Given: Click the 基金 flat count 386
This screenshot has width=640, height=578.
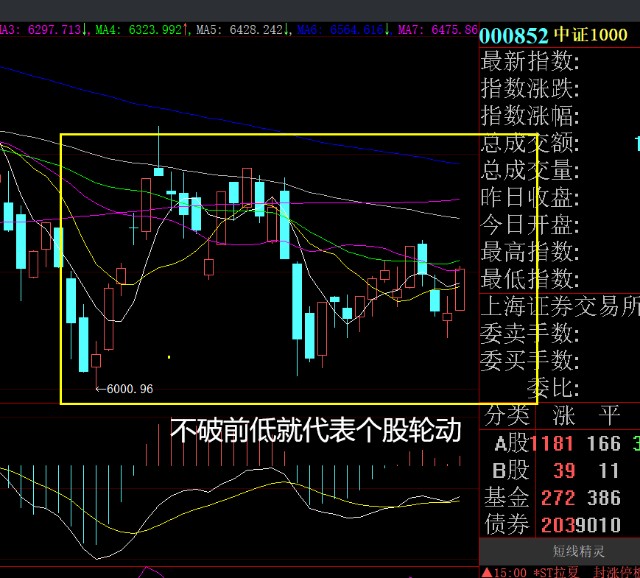Looking at the screenshot, I should 604,498.
